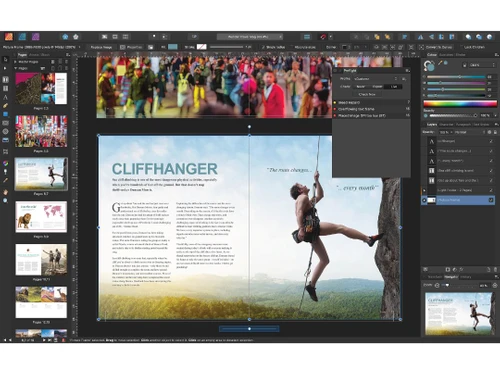Click the Layers panel lock icon
Image resolution: width=500 pixels, height=375 pixels.
point(496,132)
